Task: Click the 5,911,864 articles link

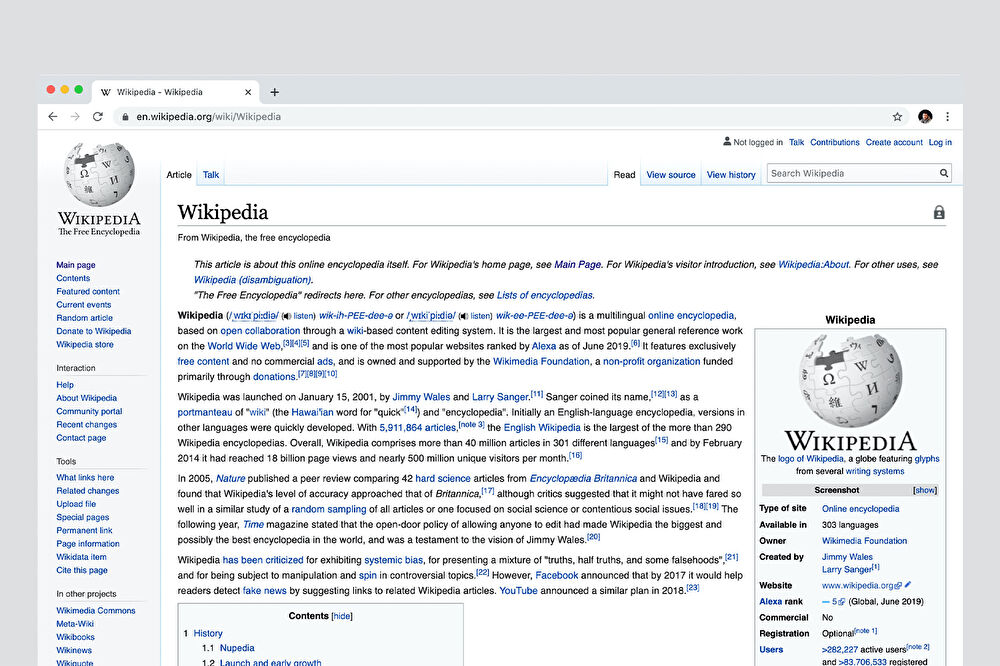Action: click(418, 427)
